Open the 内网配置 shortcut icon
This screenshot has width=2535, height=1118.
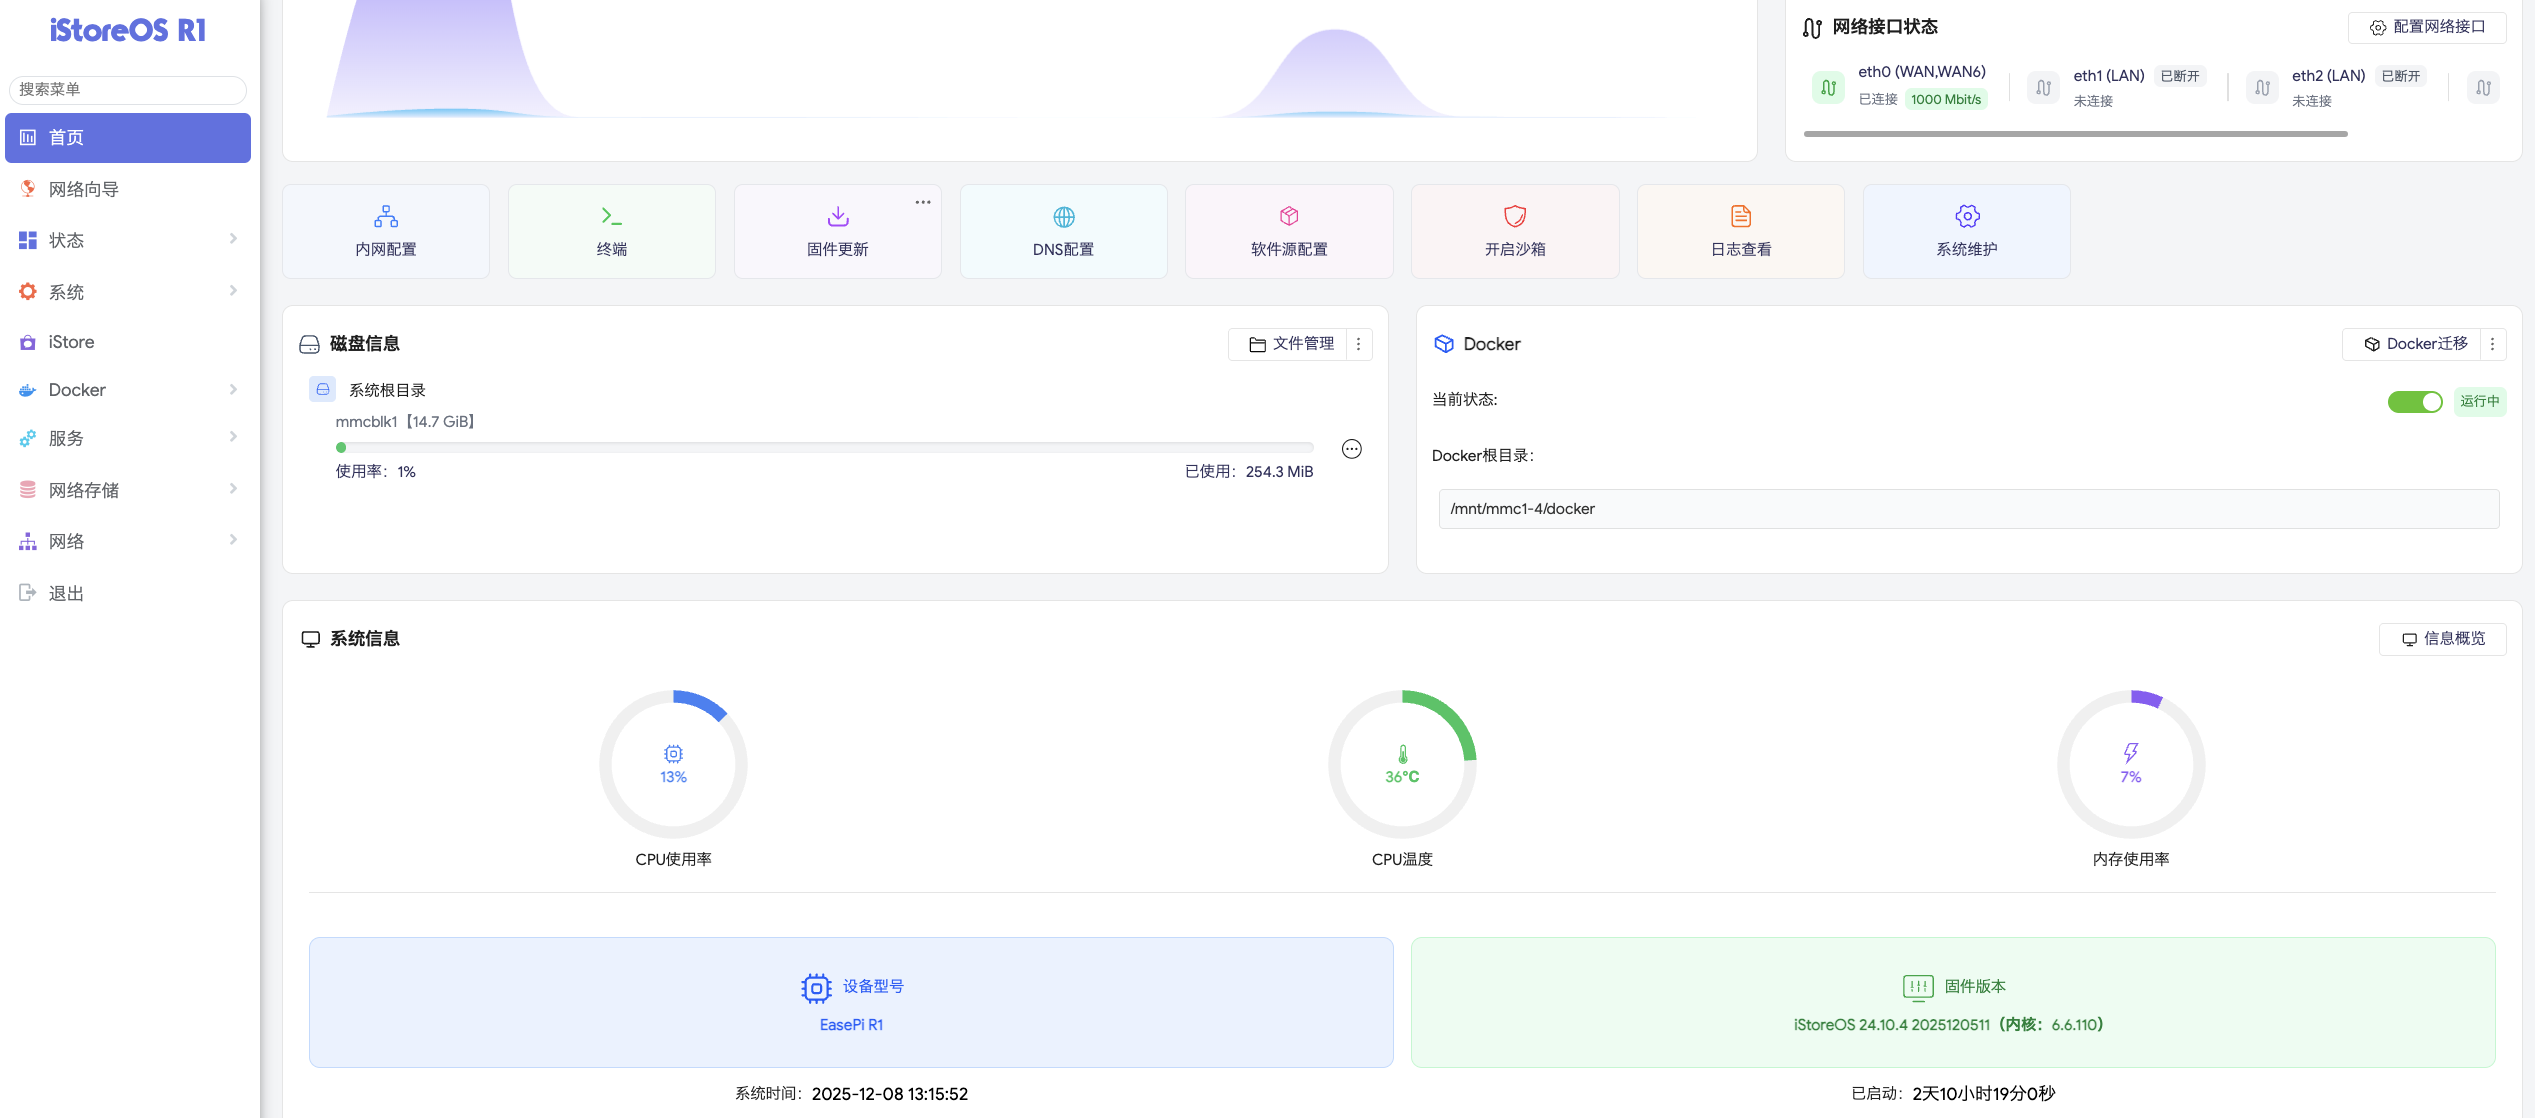(386, 217)
